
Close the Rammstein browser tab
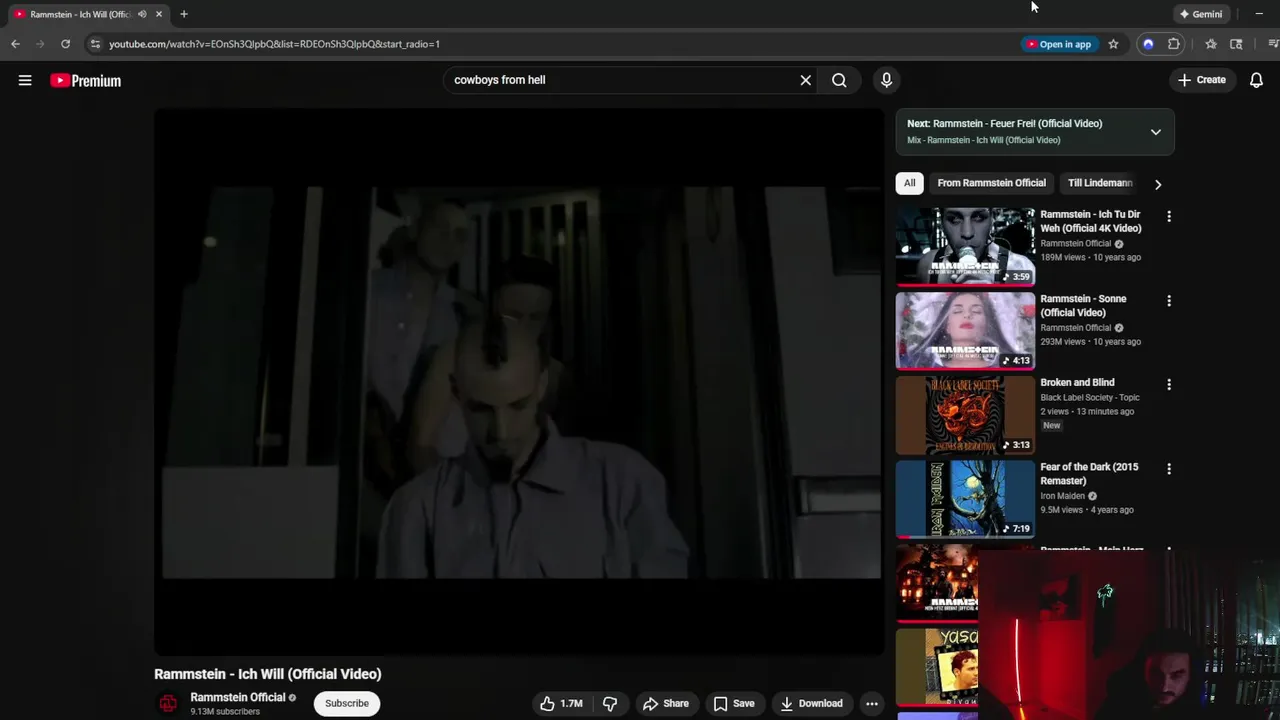158,14
